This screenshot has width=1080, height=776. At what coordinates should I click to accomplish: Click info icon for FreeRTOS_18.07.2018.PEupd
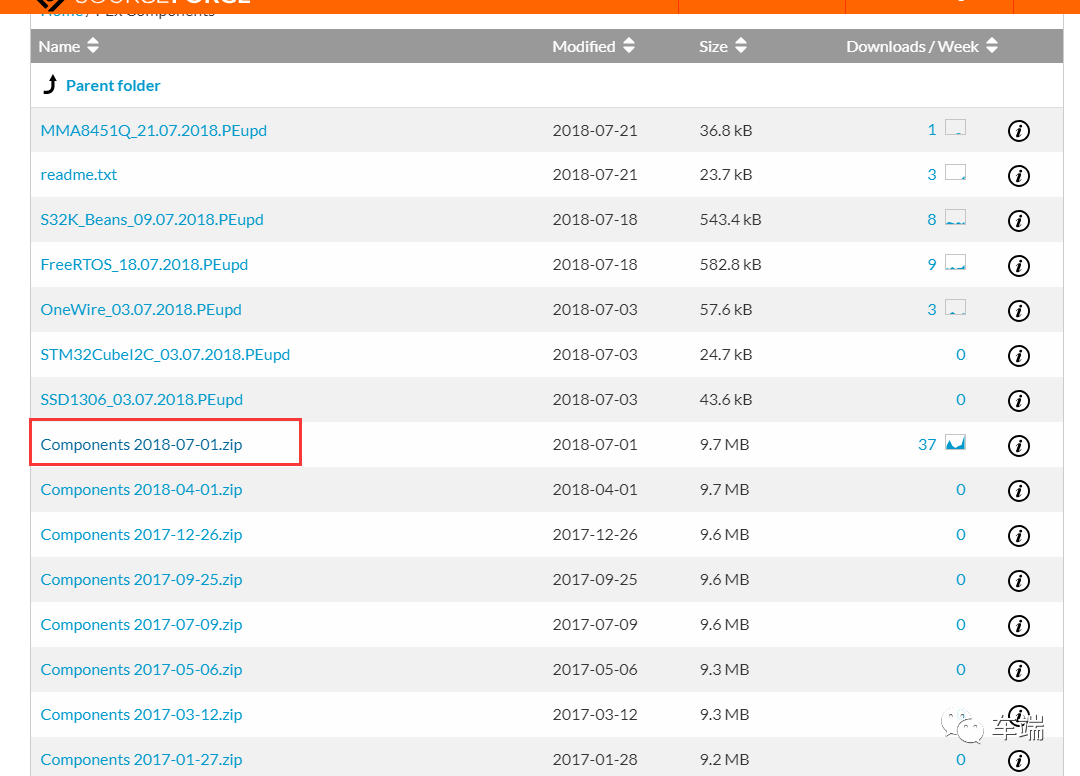click(1018, 266)
